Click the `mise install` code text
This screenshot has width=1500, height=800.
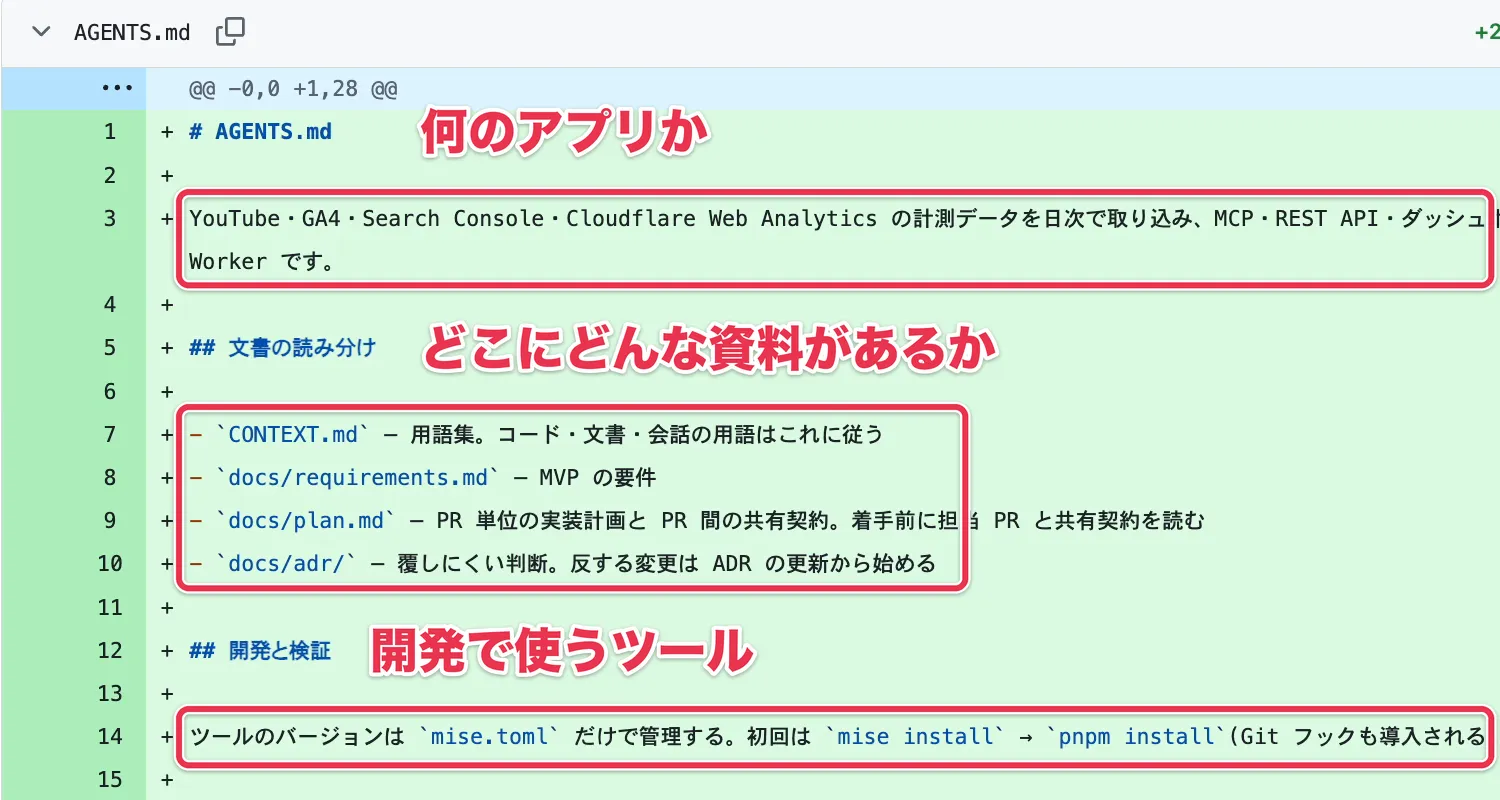(915, 737)
